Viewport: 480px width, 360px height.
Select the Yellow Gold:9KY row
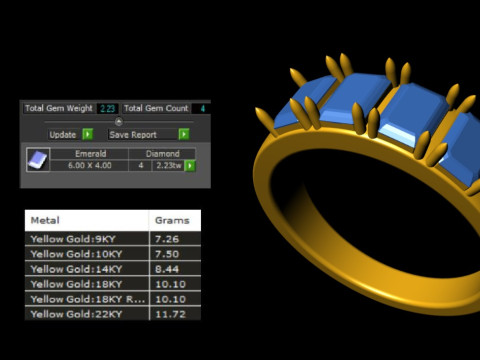pyautogui.click(x=113, y=239)
